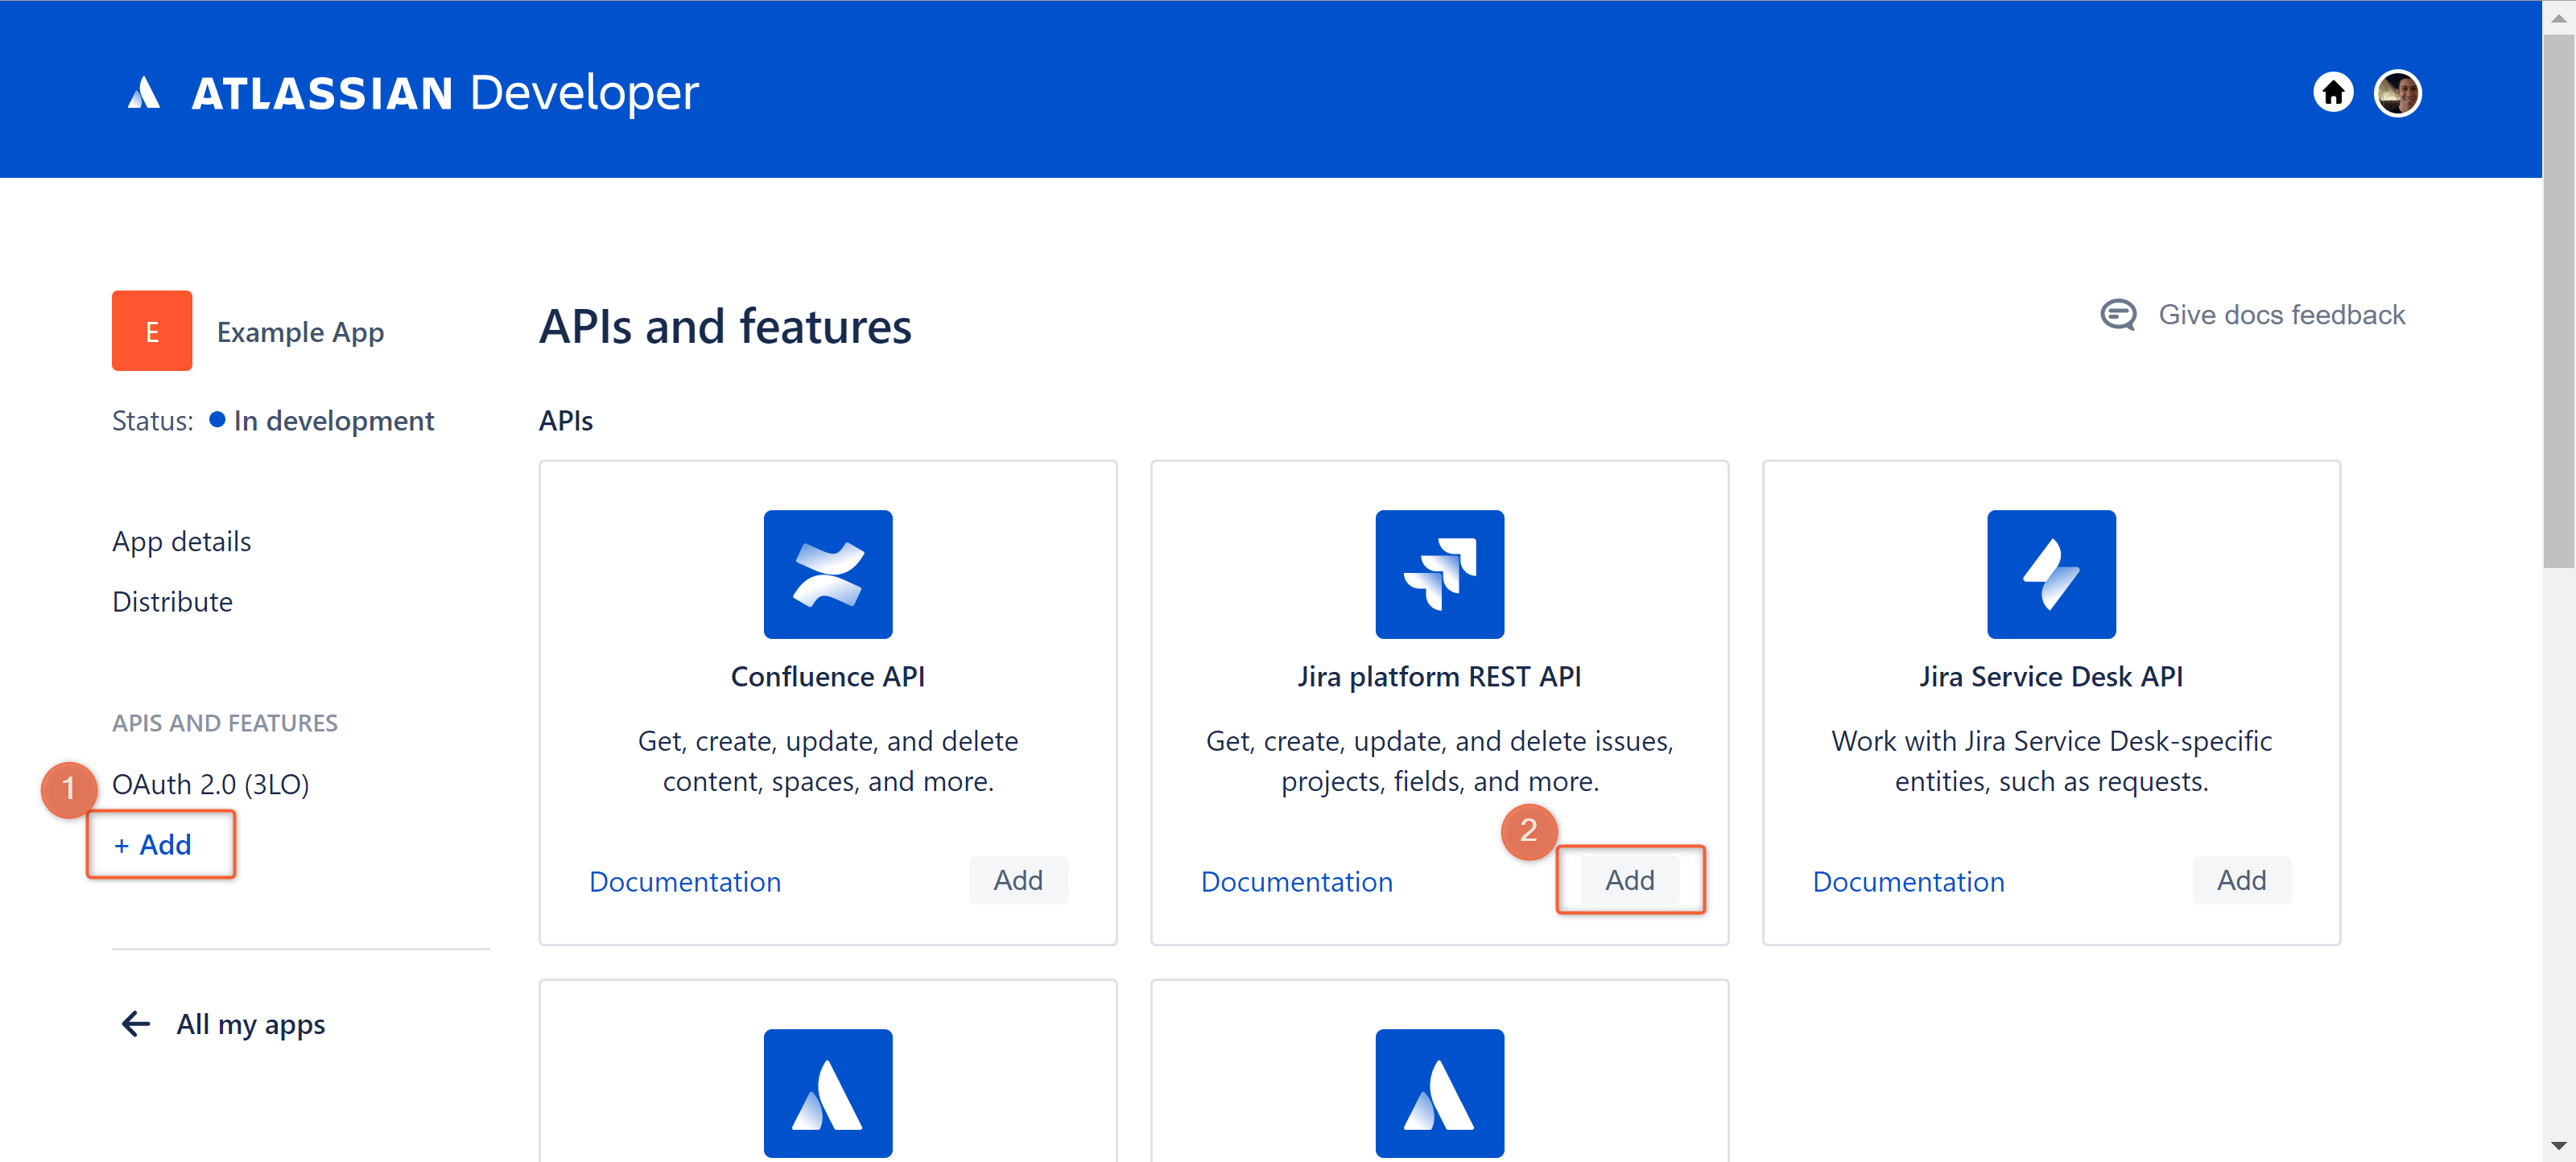Viewport: 2576px width, 1162px height.
Task: Click the Confluence API description text
Action: tap(828, 761)
